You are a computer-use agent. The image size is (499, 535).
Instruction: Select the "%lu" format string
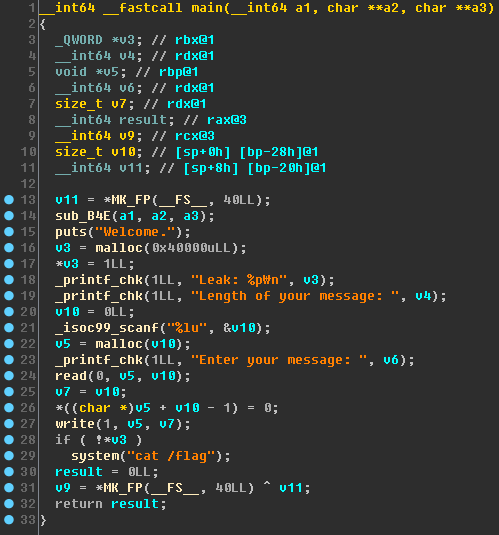187,328
